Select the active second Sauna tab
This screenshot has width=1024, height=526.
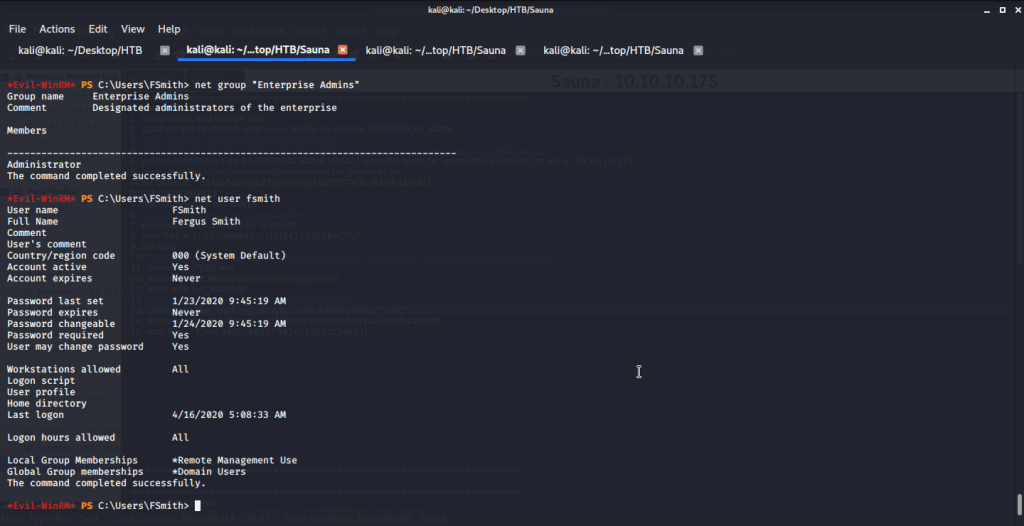point(257,50)
